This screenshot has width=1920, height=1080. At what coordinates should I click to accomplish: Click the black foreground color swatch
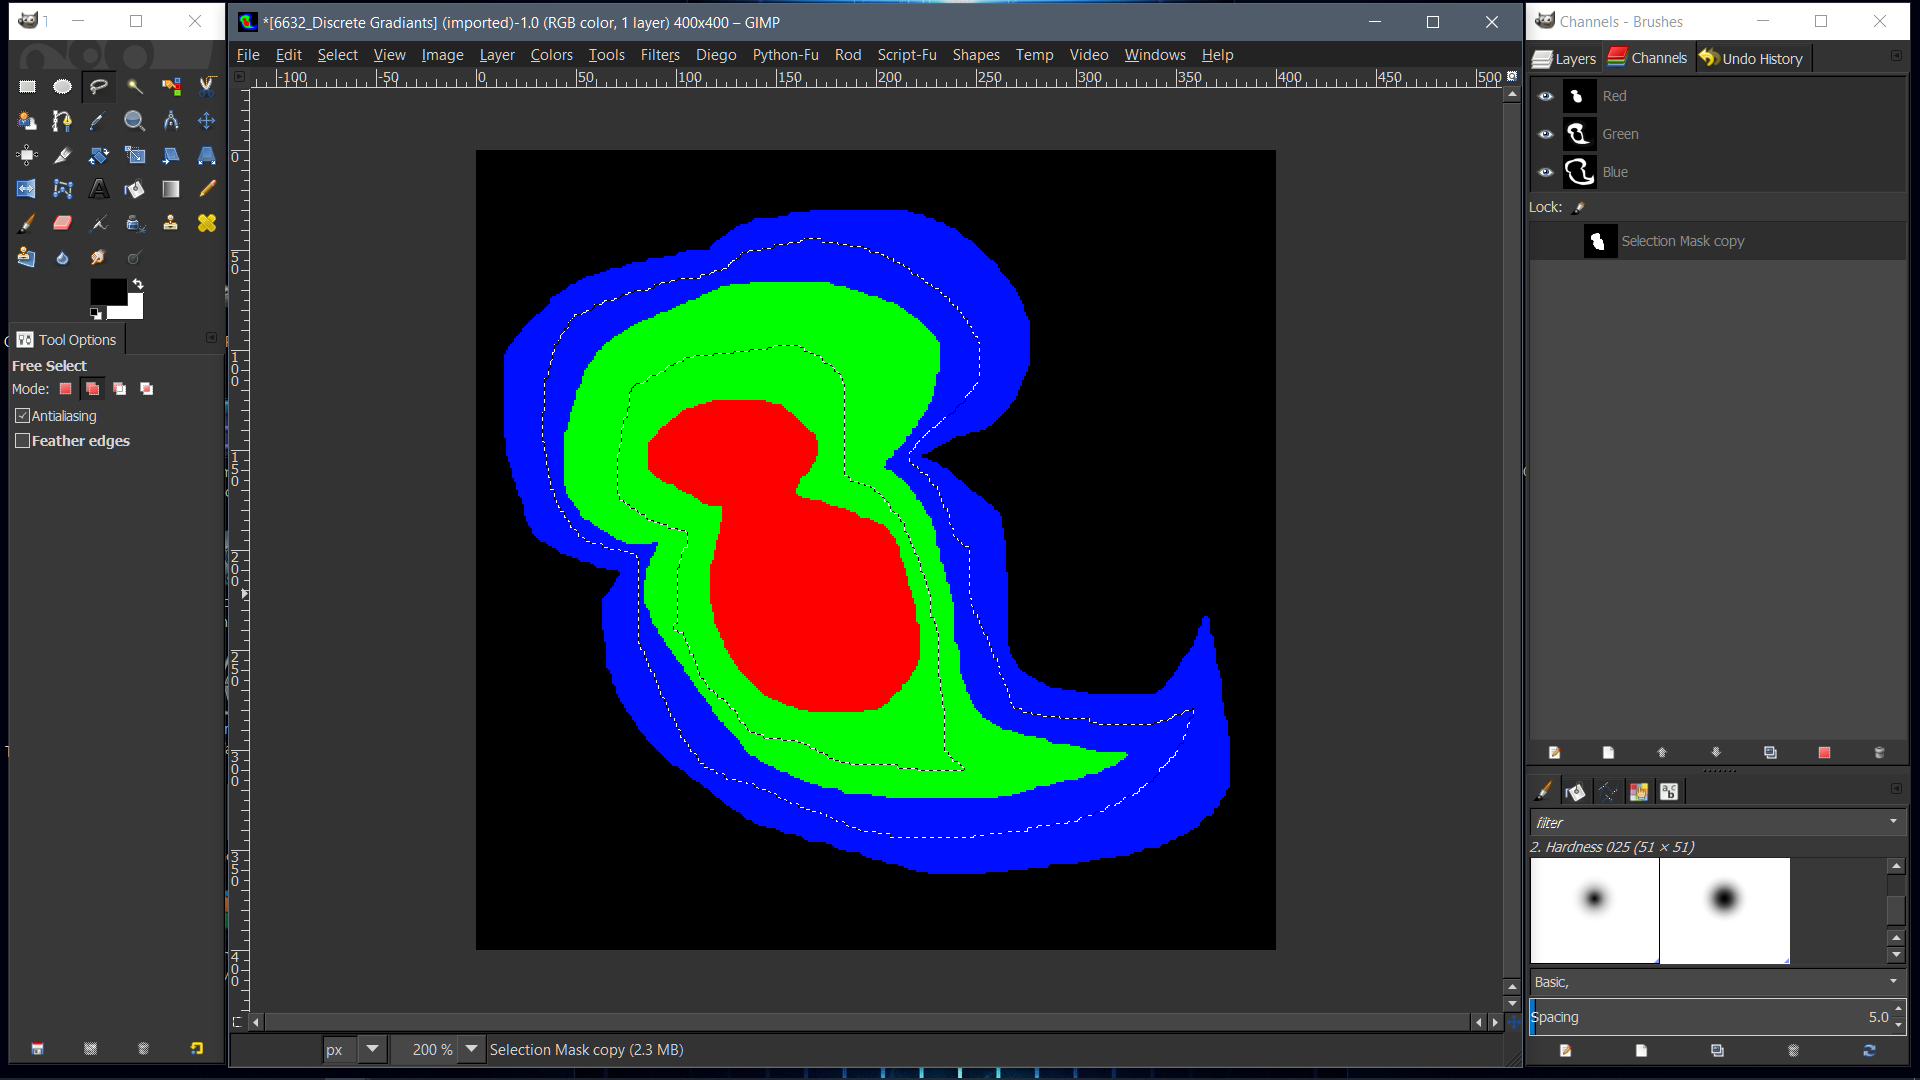[x=107, y=291]
